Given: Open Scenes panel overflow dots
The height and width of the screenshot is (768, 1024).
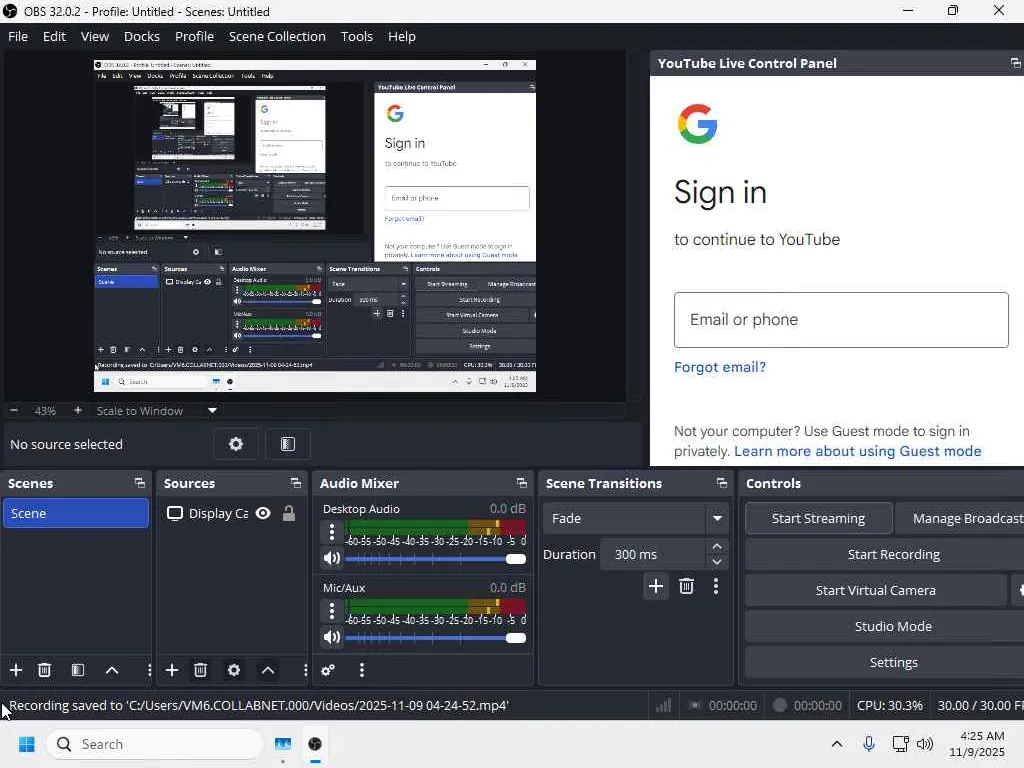Looking at the screenshot, I should (150, 670).
